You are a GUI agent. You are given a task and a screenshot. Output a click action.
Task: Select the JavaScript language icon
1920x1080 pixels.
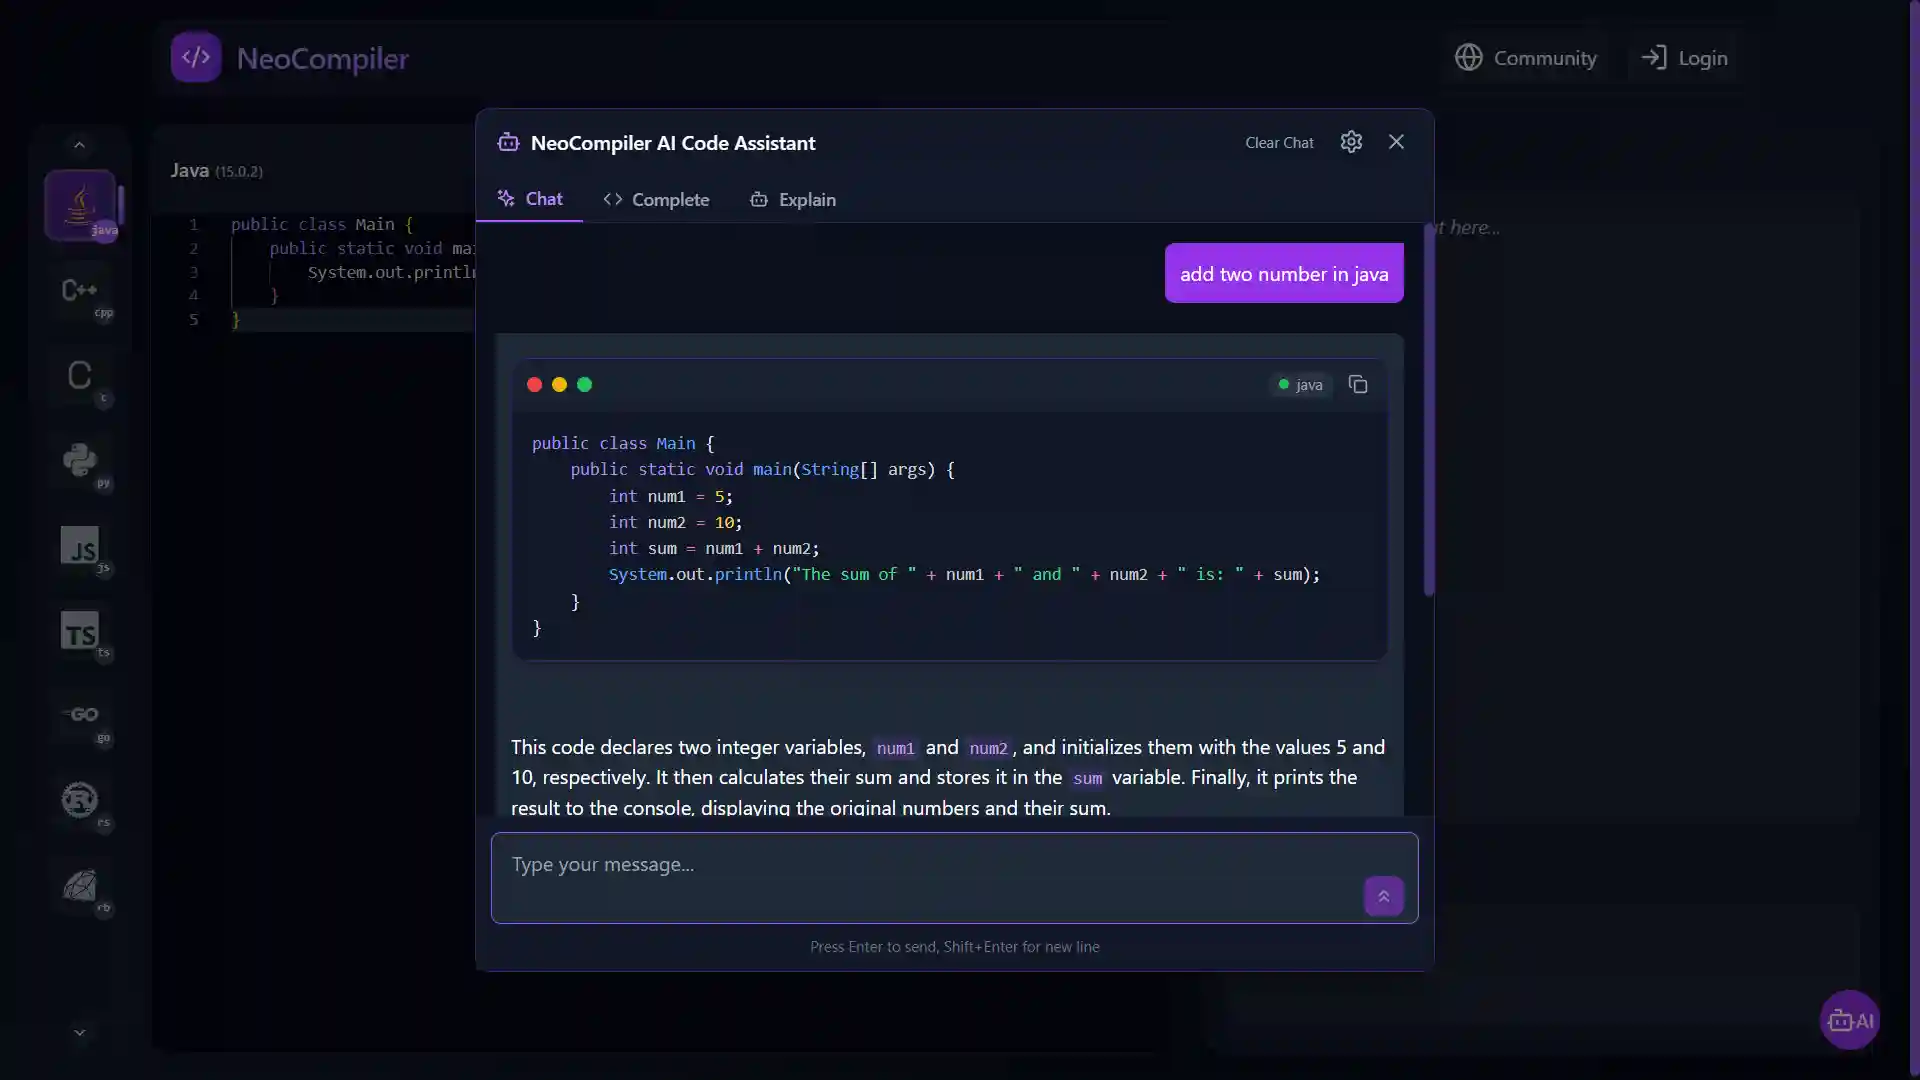[80, 546]
